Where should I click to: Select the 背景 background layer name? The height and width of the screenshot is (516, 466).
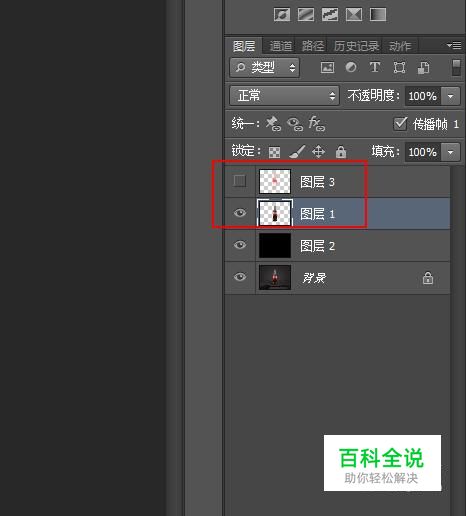click(314, 277)
